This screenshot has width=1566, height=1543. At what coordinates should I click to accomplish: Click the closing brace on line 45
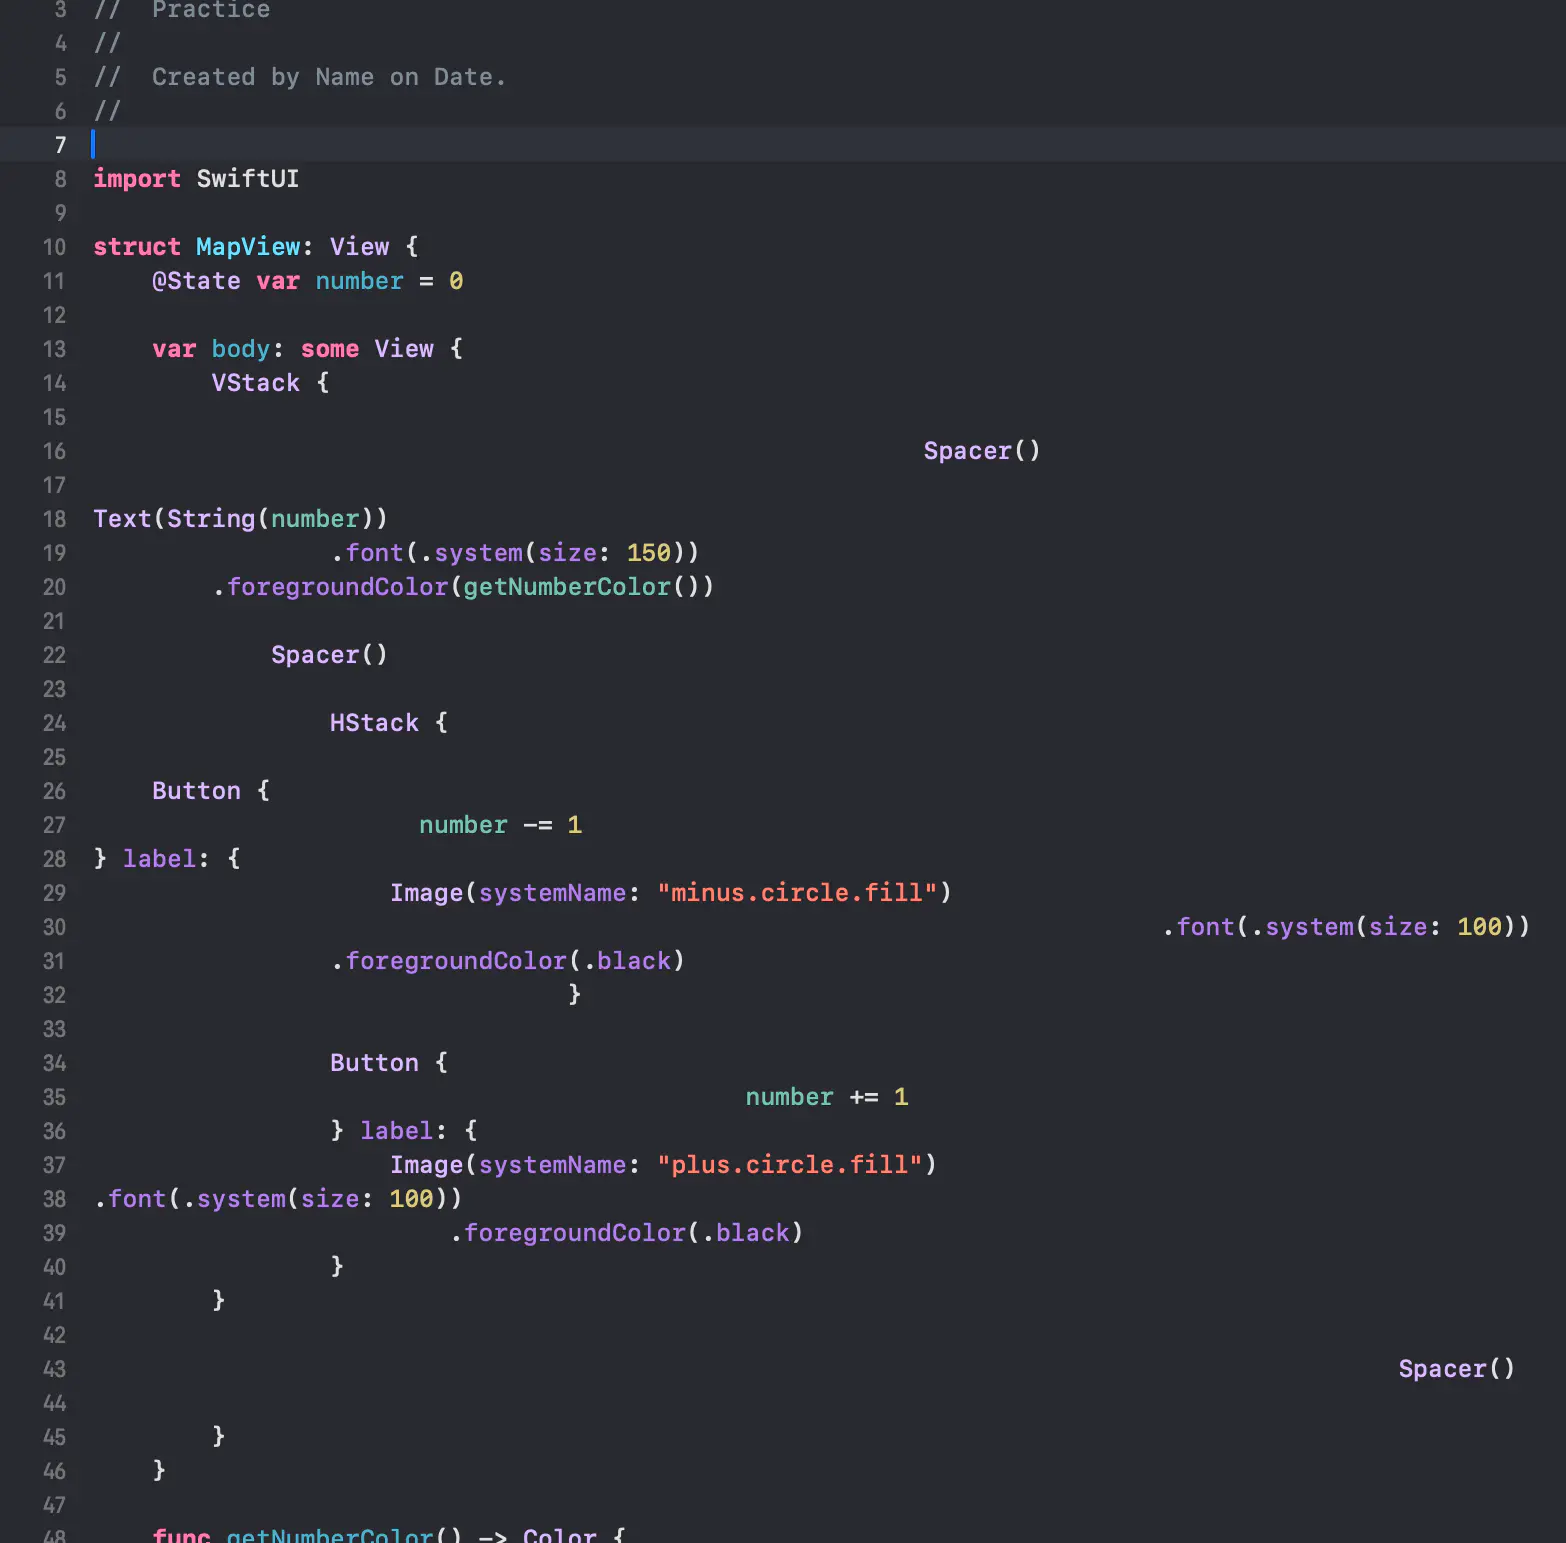[219, 1437]
